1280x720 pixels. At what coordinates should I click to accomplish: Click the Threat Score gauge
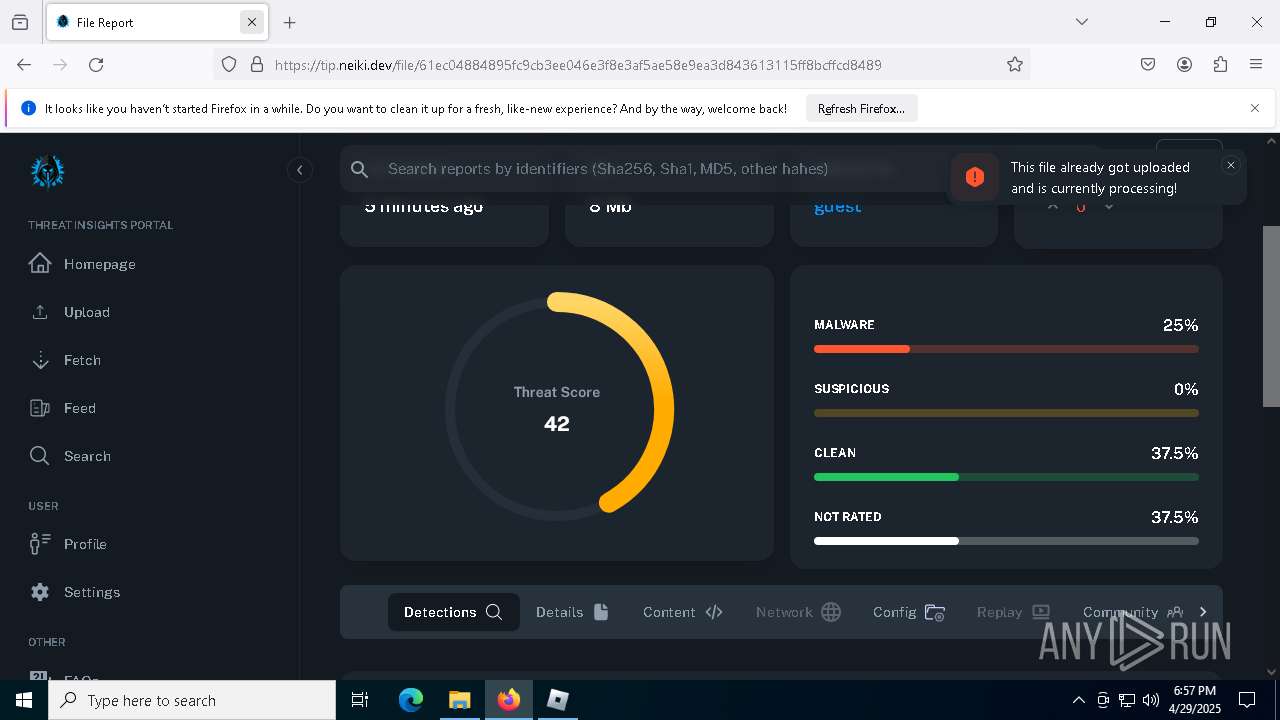tap(558, 407)
